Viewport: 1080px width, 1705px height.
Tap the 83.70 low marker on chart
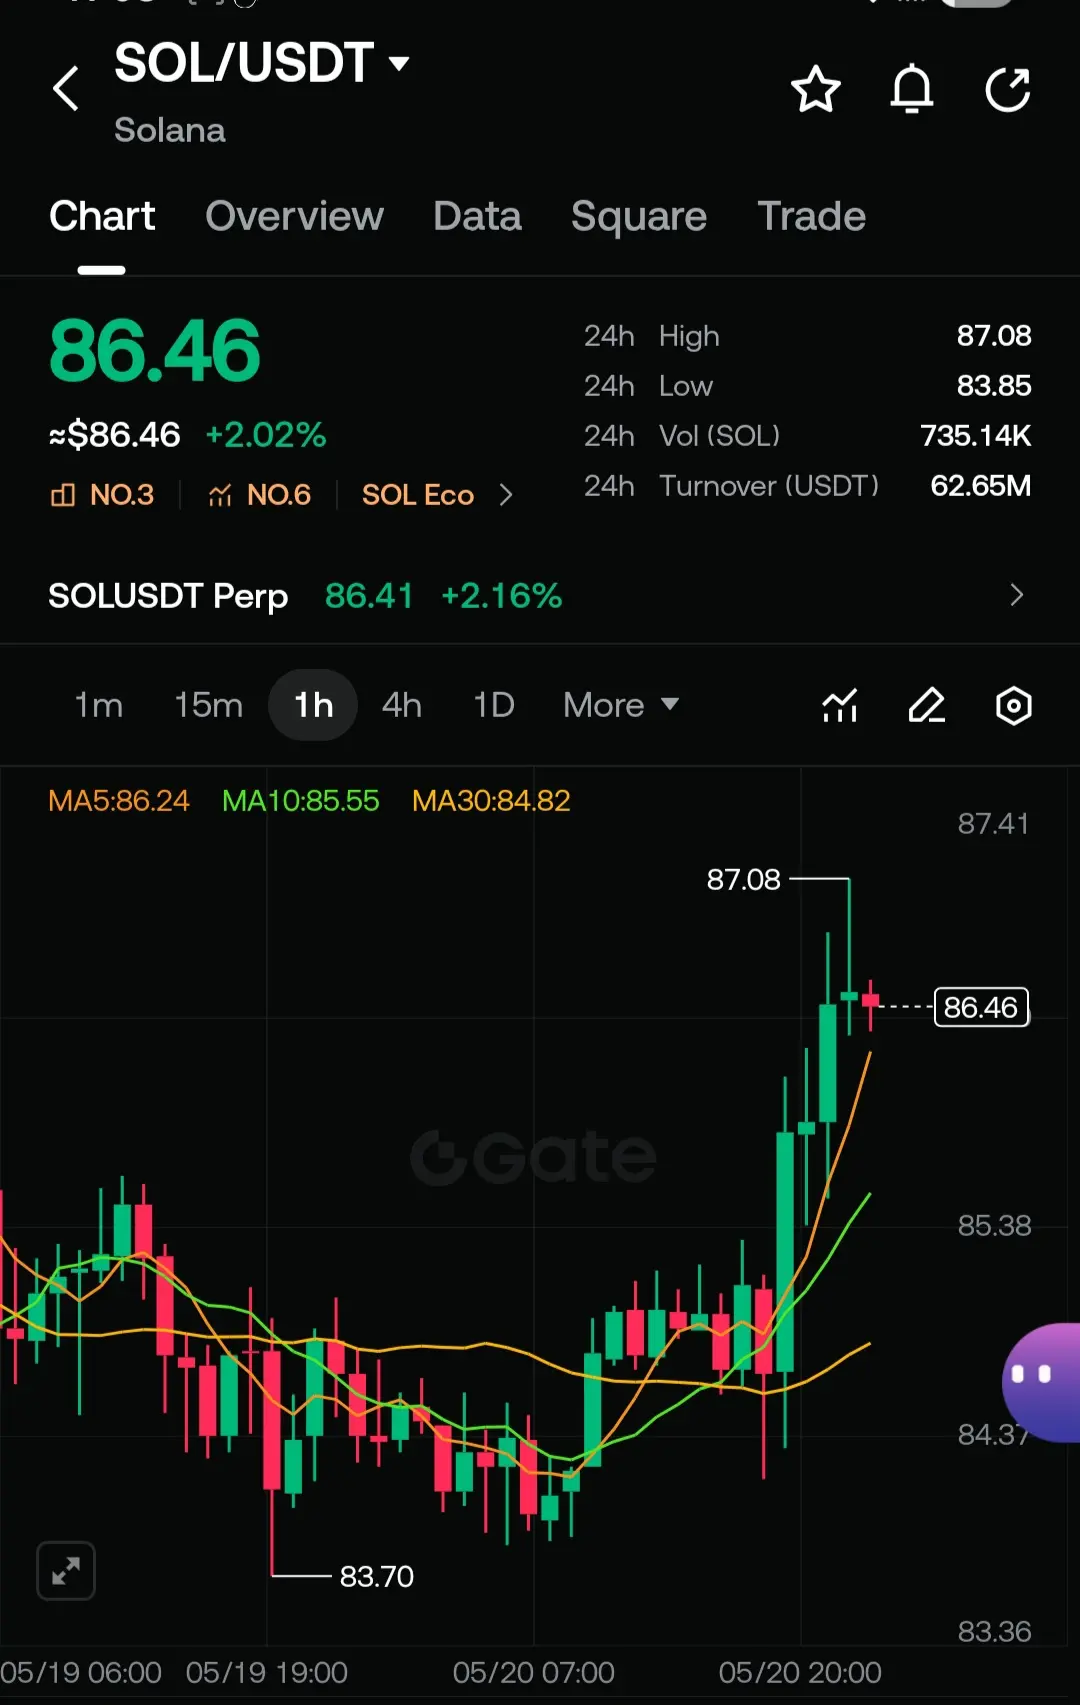tap(376, 1576)
